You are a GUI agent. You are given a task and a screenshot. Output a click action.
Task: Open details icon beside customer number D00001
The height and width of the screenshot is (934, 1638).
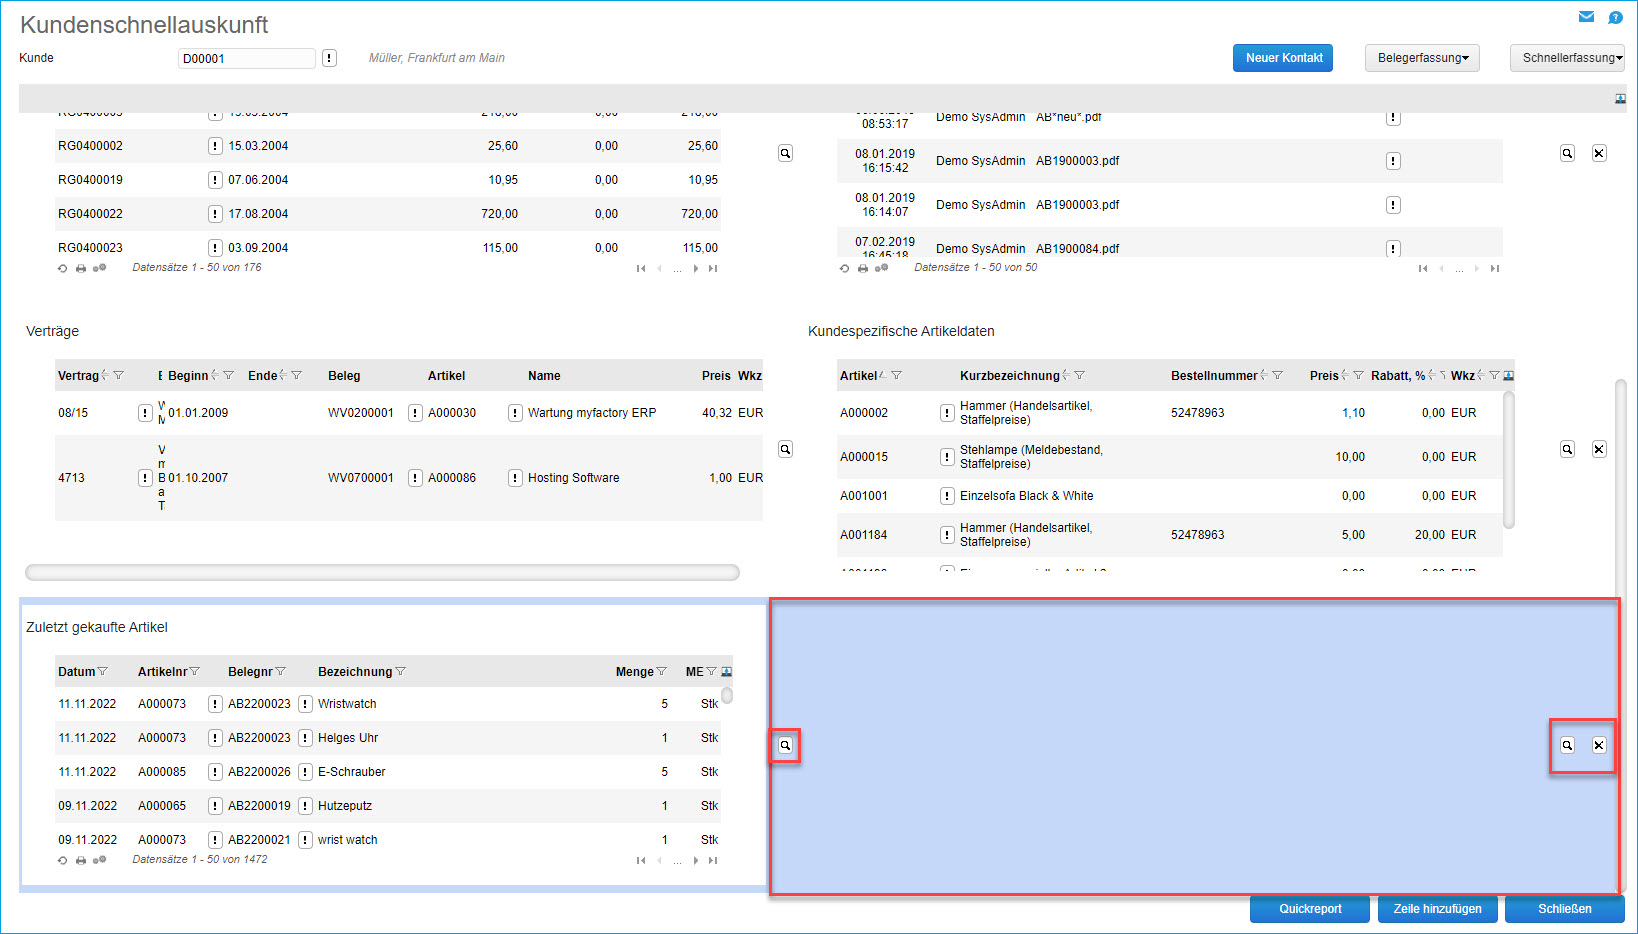point(329,58)
